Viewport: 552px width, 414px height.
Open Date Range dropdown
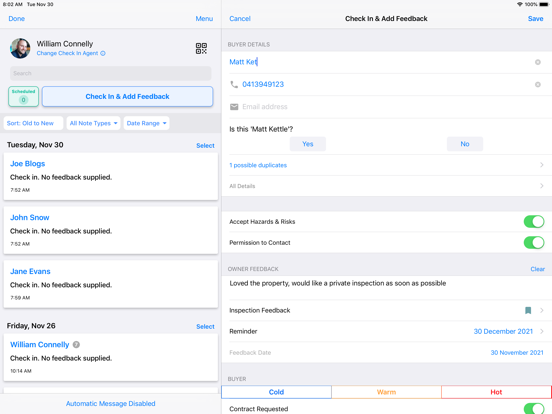pos(146,123)
